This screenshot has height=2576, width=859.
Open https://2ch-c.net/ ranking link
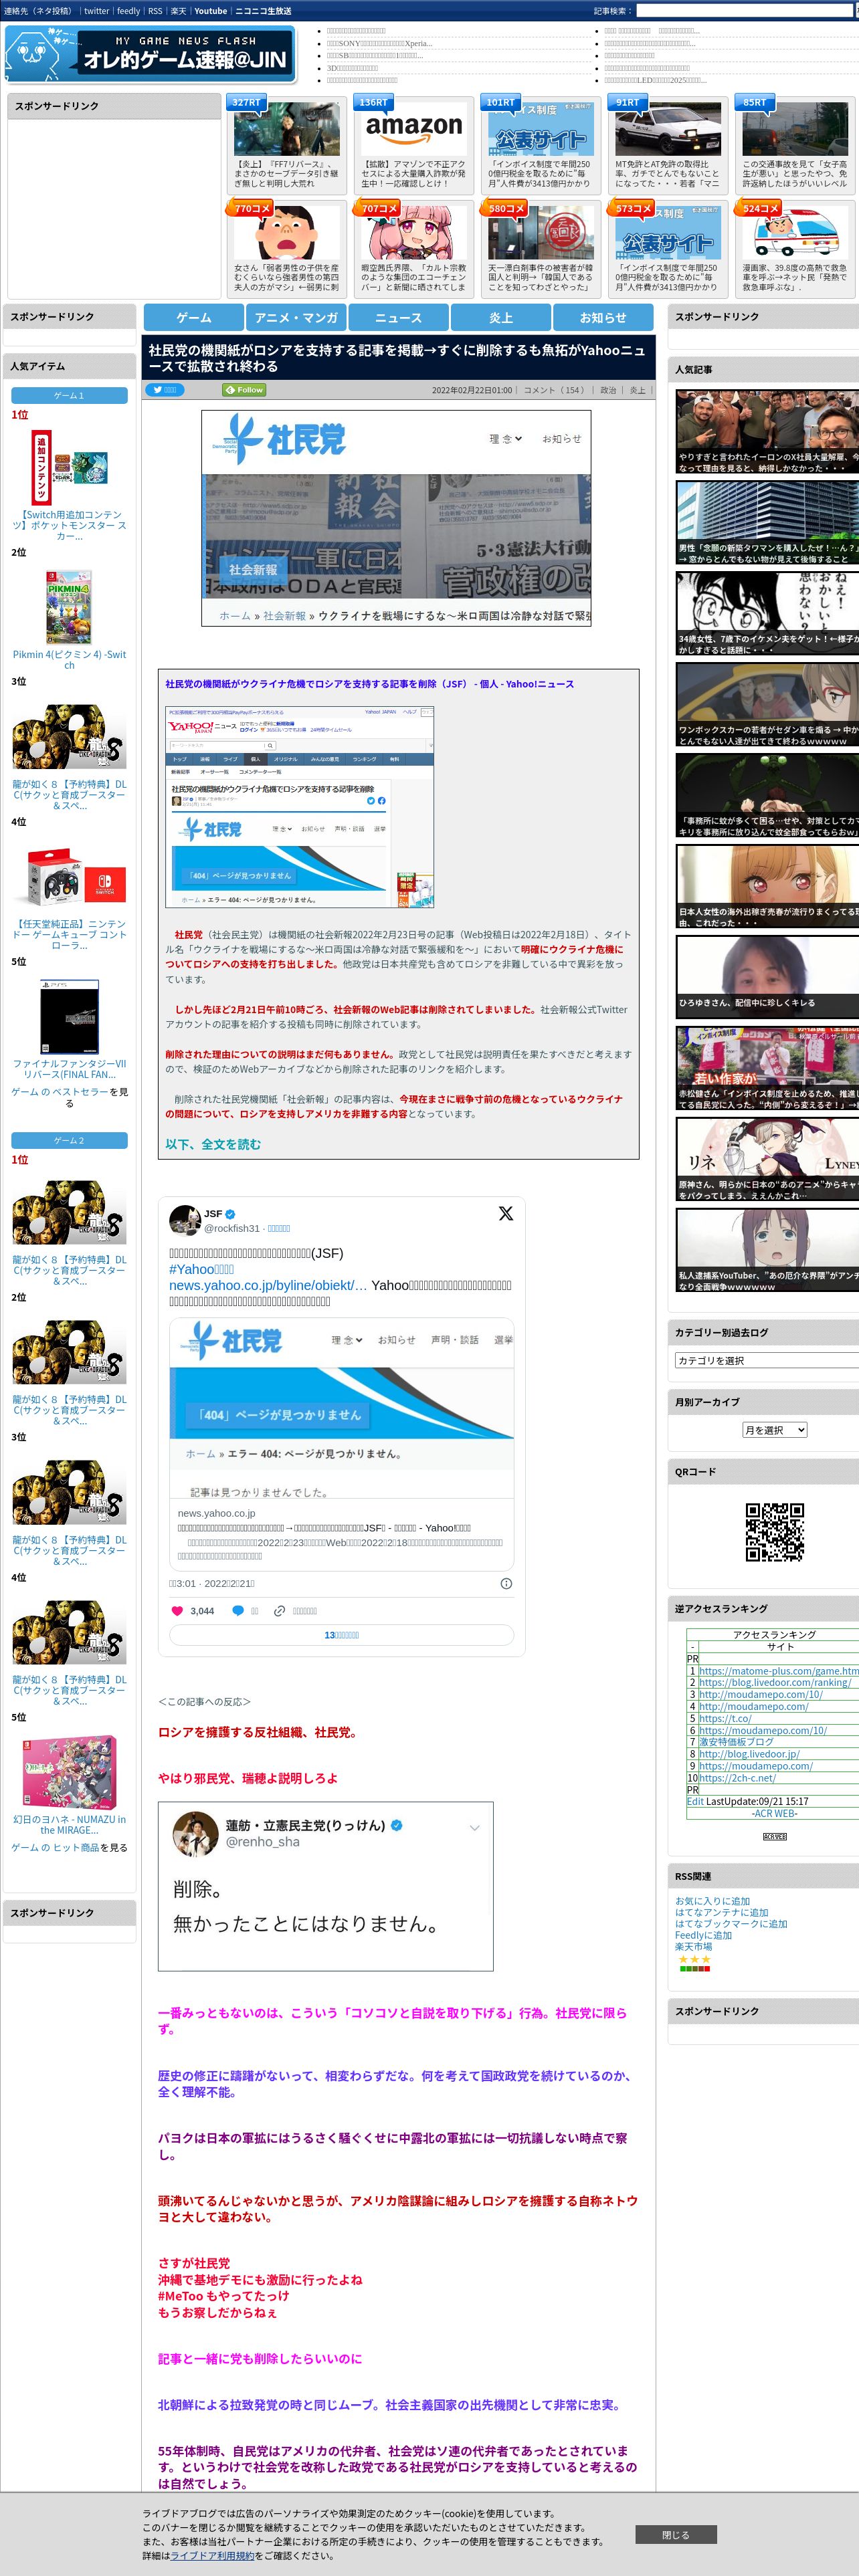click(x=737, y=1778)
